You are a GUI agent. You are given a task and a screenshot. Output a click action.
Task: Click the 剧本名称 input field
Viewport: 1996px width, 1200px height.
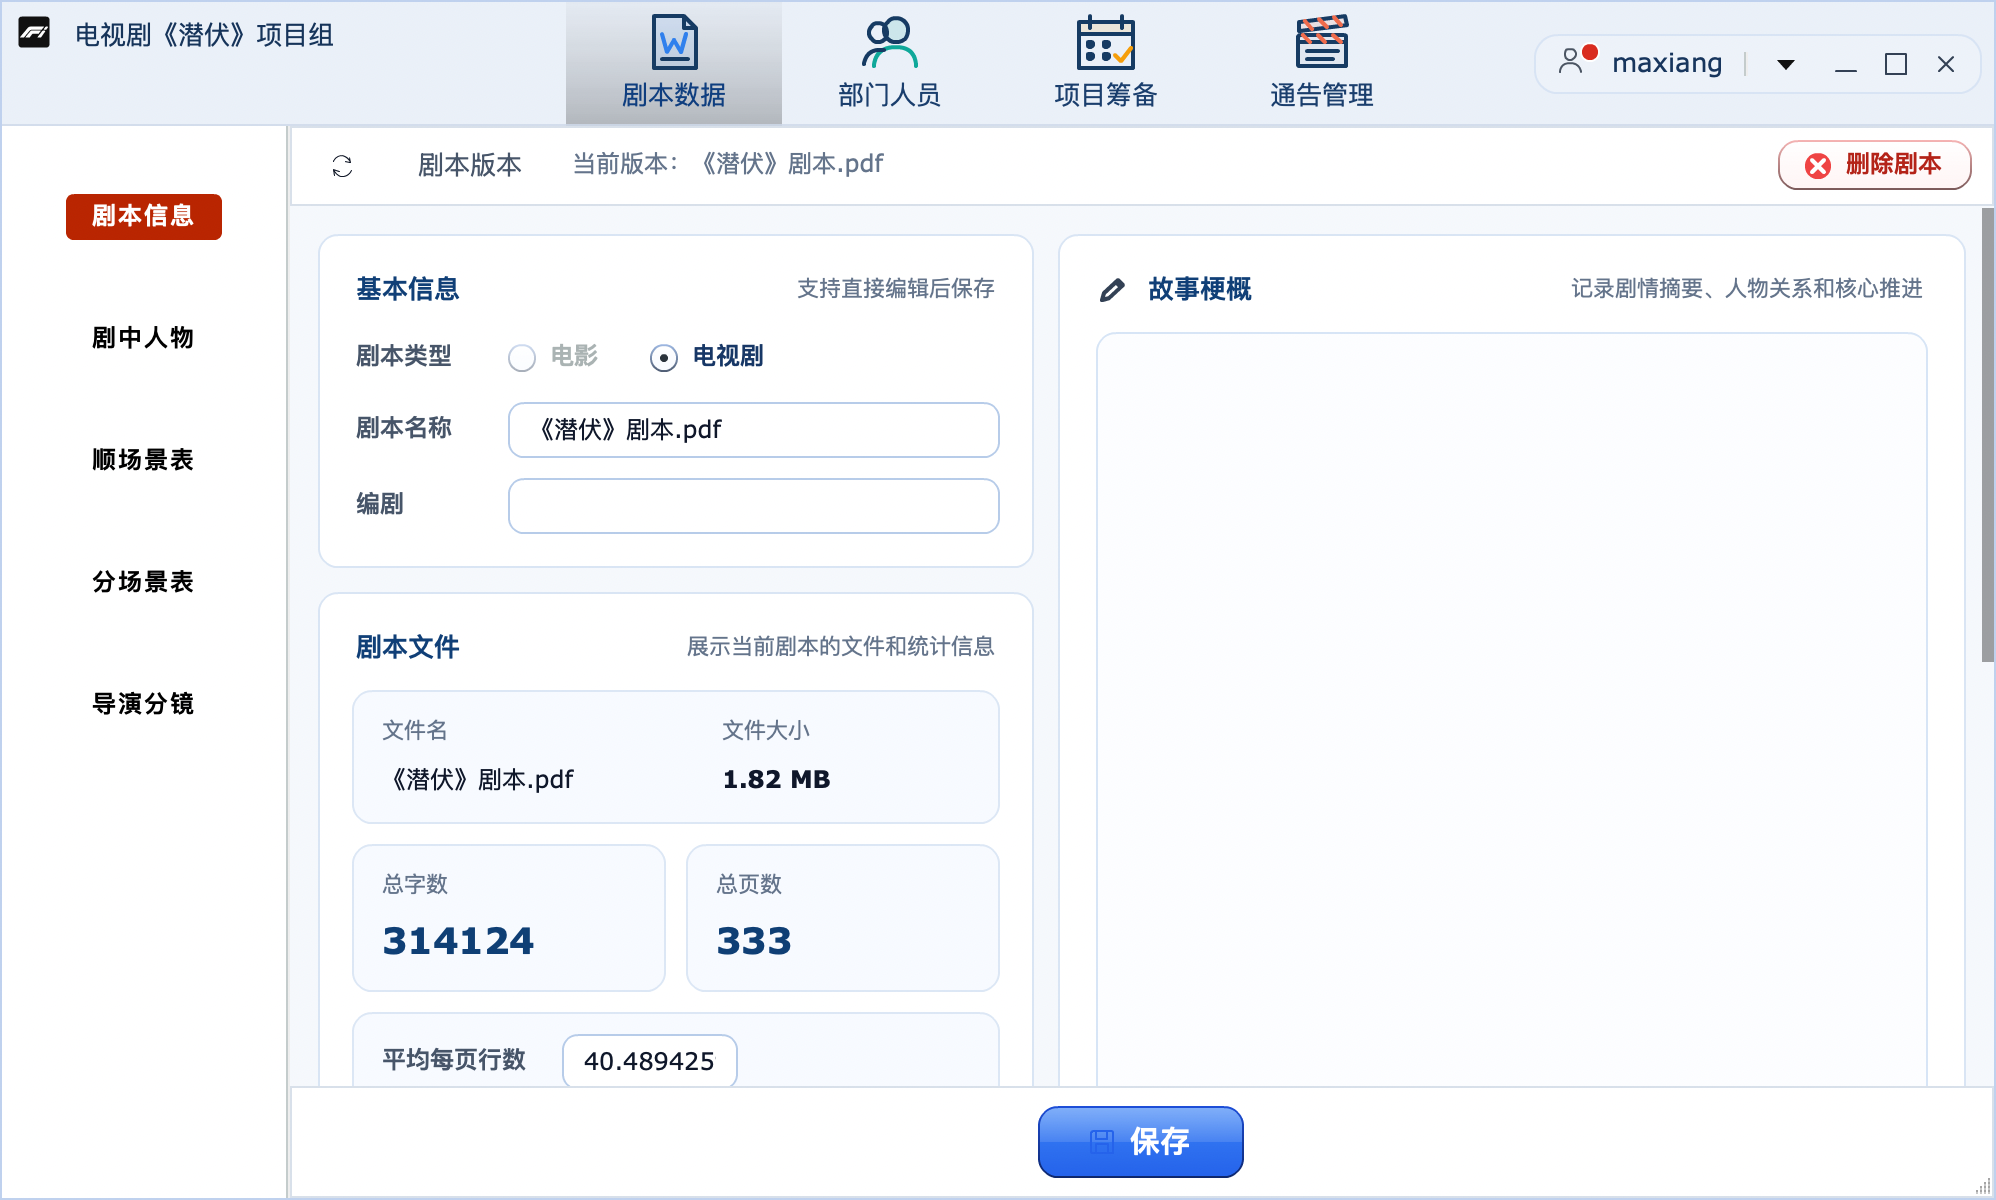[x=754, y=430]
